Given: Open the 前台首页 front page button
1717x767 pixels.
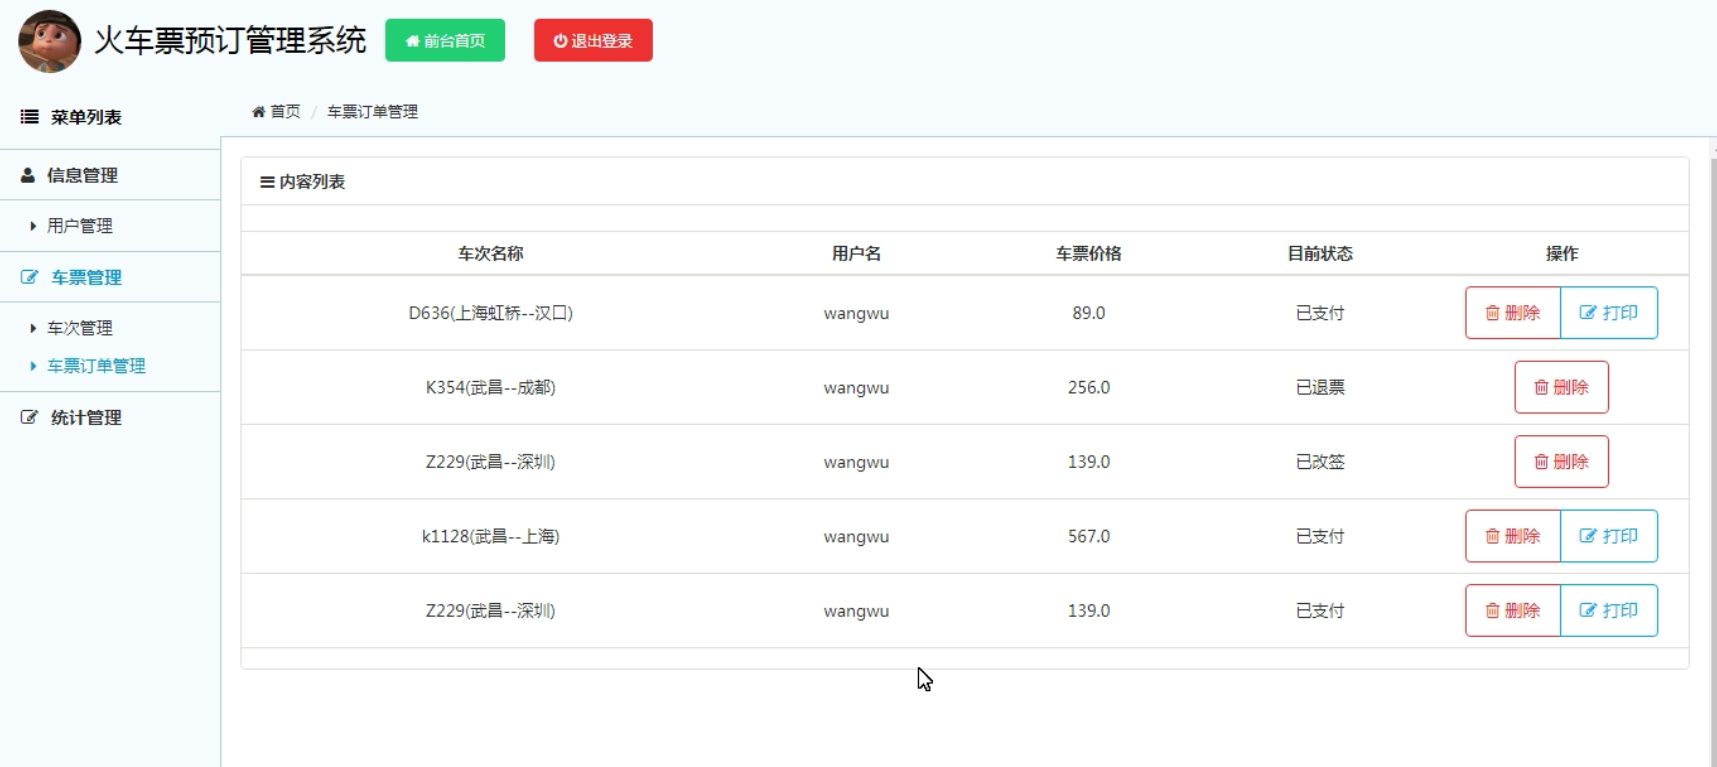Looking at the screenshot, I should pyautogui.click(x=445, y=41).
